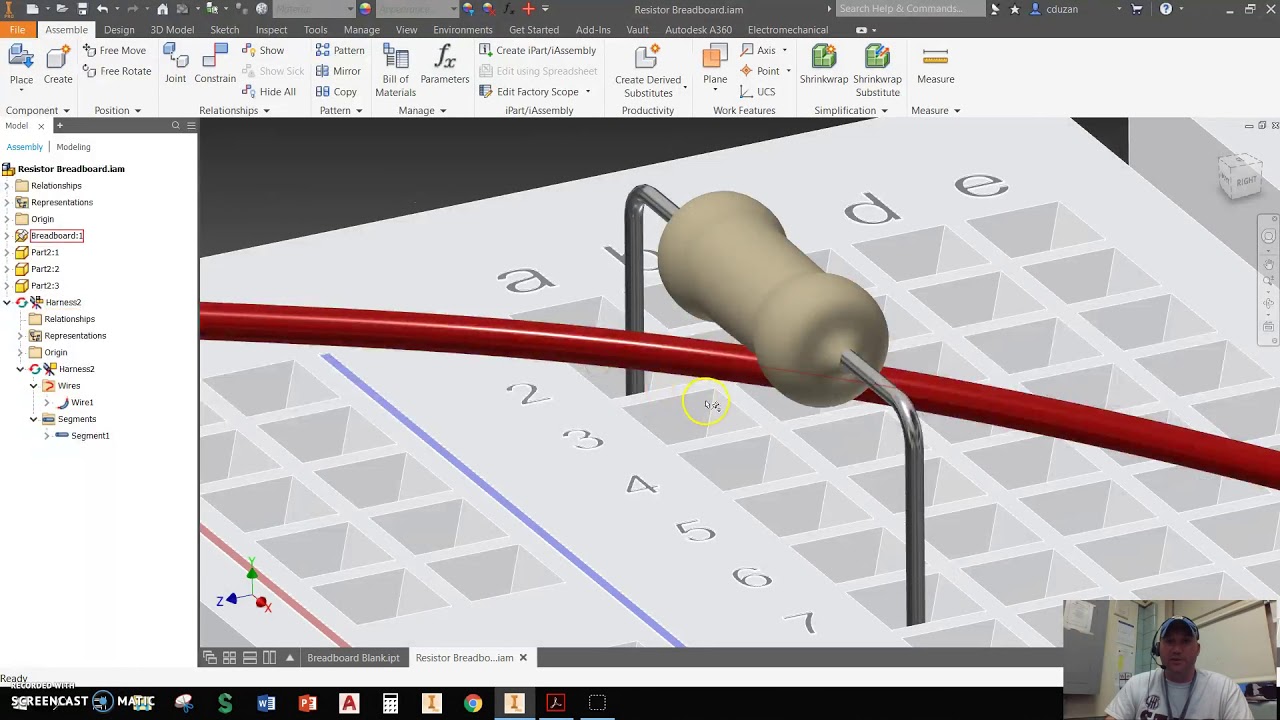Open the File menu
This screenshot has width=1280, height=720.
[17, 30]
